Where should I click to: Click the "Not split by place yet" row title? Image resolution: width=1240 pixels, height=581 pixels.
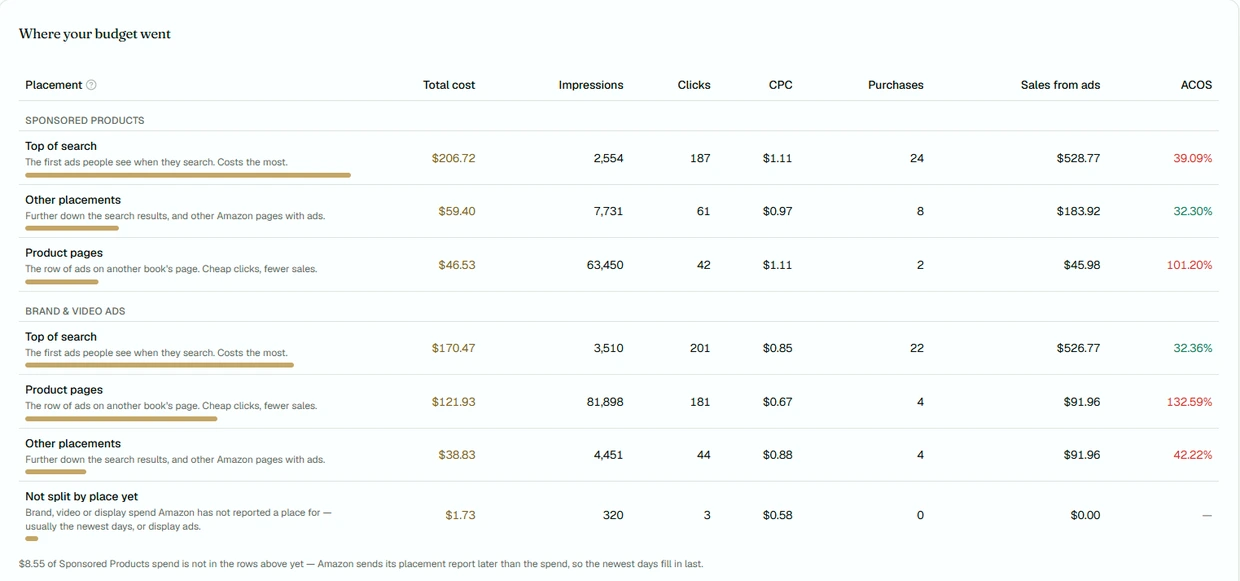(x=81, y=497)
